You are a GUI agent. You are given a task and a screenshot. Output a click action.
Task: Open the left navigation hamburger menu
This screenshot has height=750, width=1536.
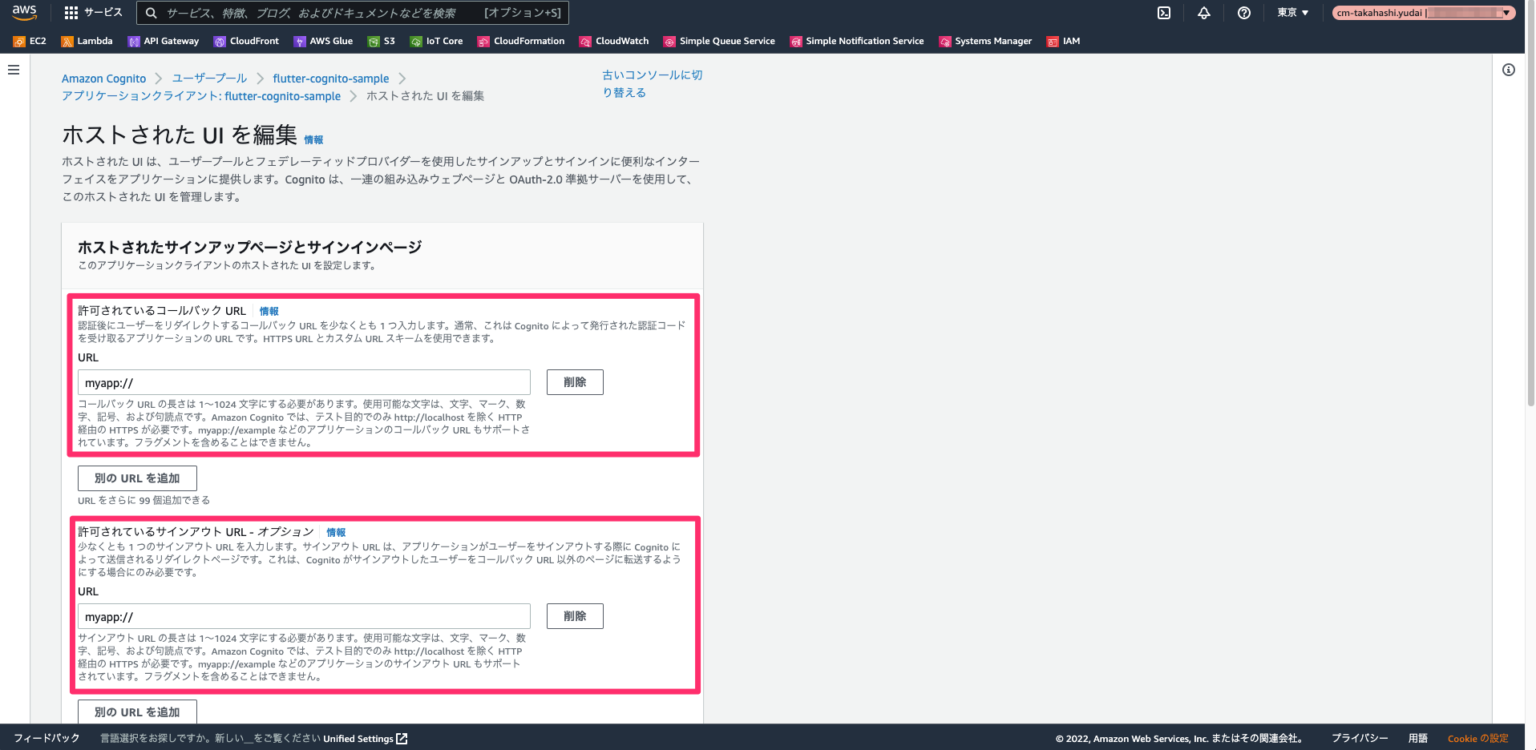point(13,69)
